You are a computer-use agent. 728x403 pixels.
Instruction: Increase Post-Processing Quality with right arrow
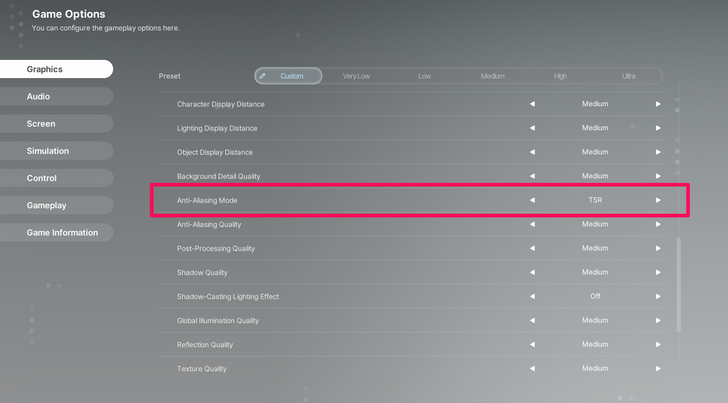point(657,248)
